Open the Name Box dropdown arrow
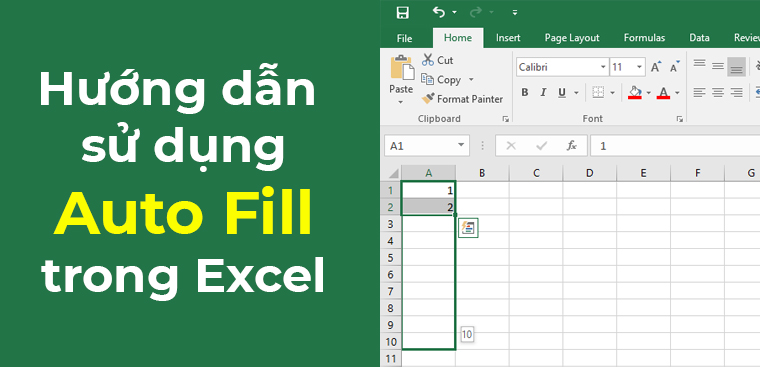Screen dimensions: 760x367 point(460,146)
